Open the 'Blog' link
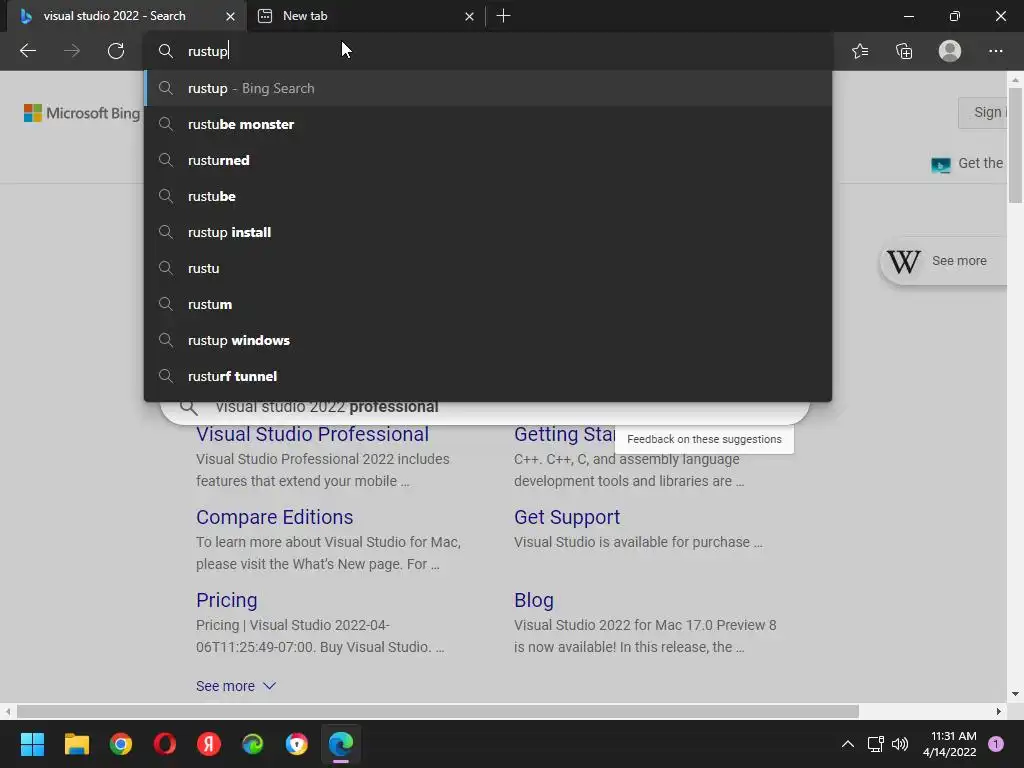The image size is (1024, 768). [534, 600]
